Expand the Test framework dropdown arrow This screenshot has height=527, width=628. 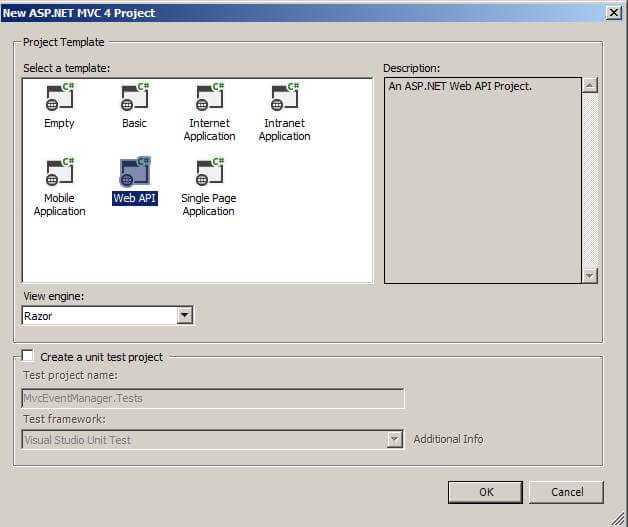[x=395, y=439]
